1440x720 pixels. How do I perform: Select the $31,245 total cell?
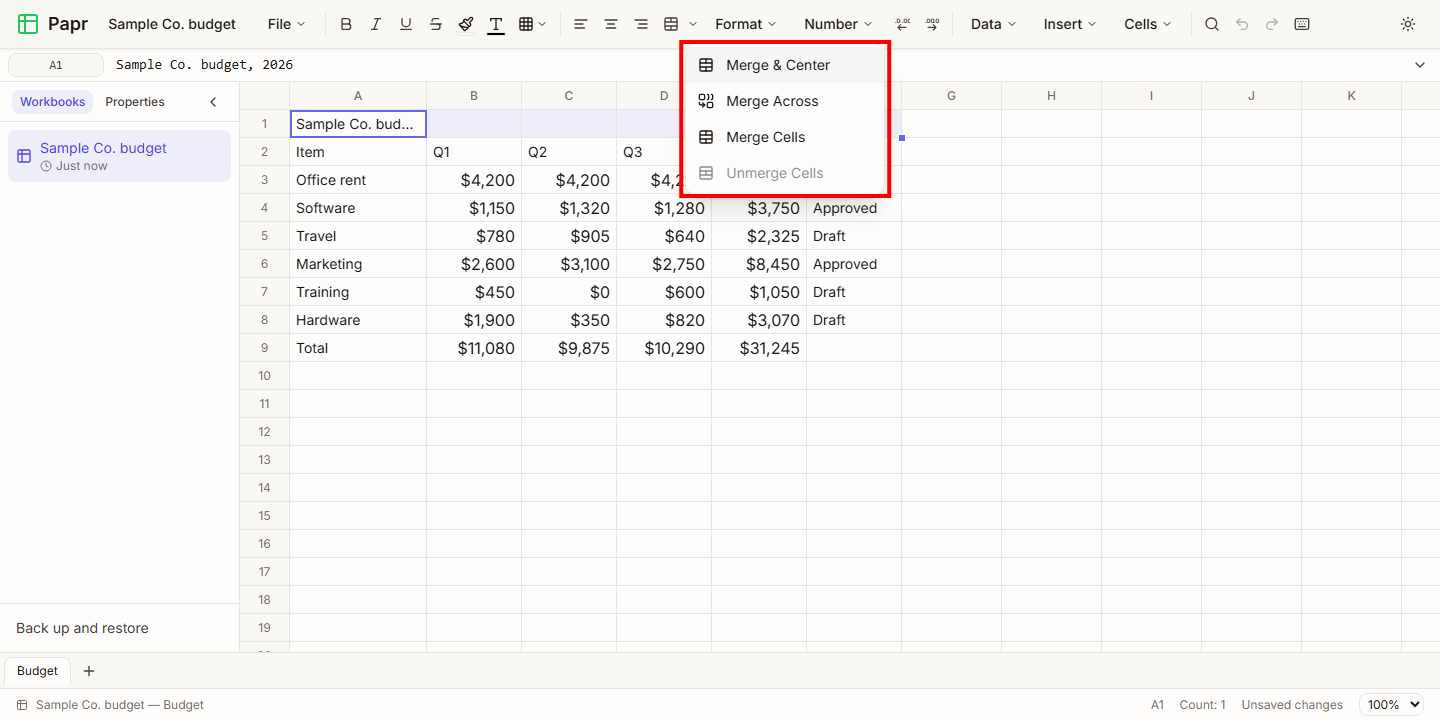[x=759, y=348]
